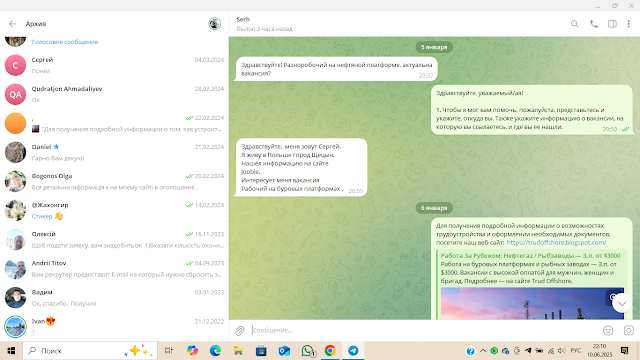Image resolution: width=640 pixels, height=360 pixels.
Task: Click Bogonos Olga's profile photo
Action: point(15,181)
